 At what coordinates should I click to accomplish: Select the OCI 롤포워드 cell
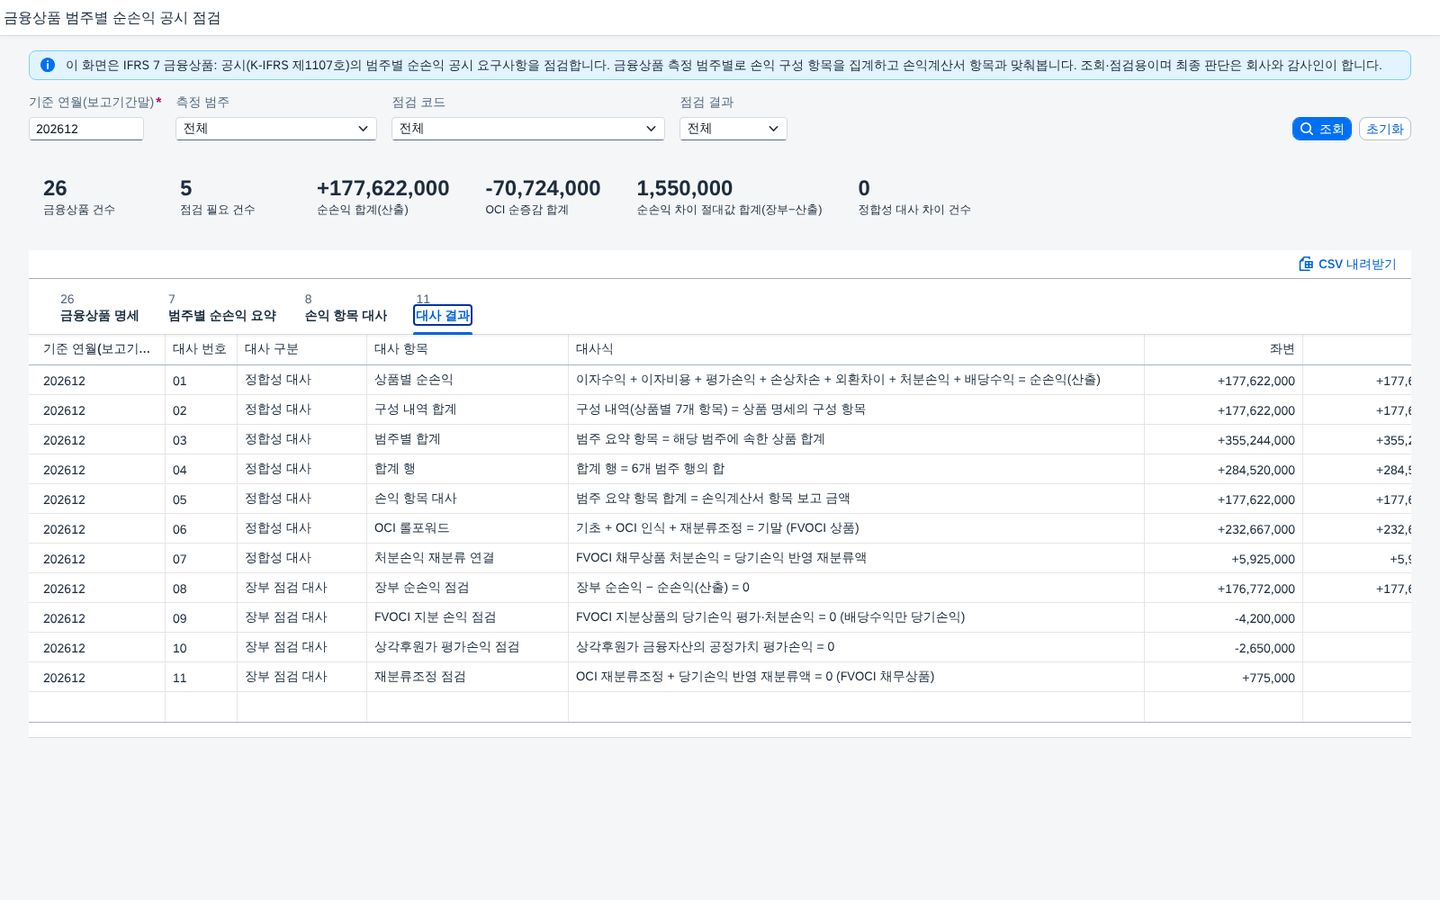click(467, 528)
